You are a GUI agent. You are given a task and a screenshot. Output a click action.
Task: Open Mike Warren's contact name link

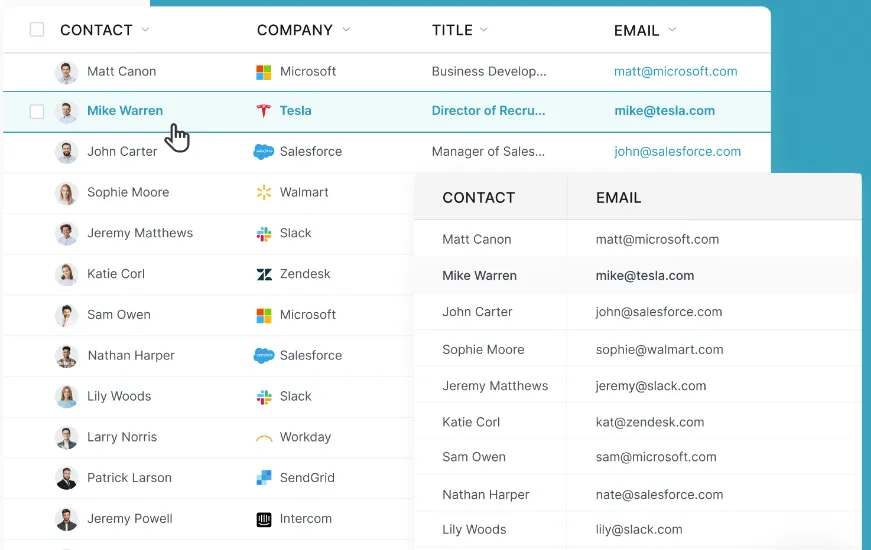click(x=125, y=111)
